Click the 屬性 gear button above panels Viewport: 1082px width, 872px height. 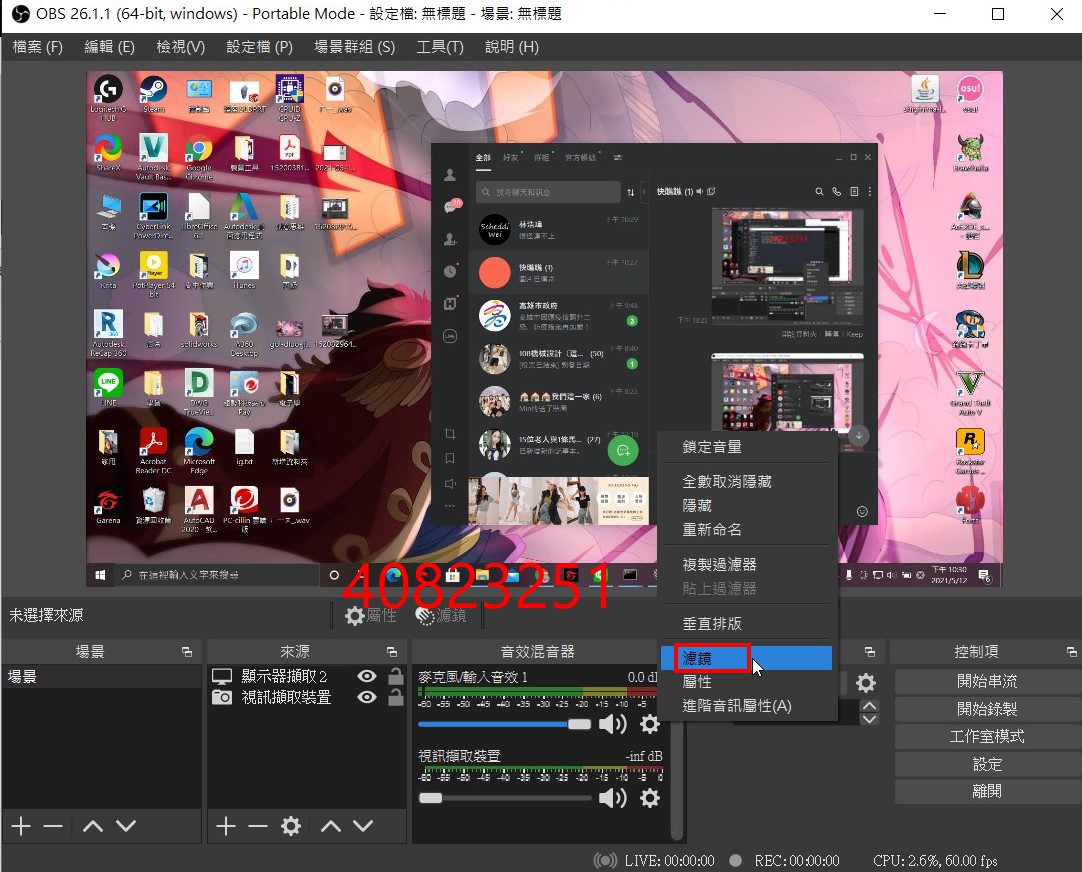point(371,615)
